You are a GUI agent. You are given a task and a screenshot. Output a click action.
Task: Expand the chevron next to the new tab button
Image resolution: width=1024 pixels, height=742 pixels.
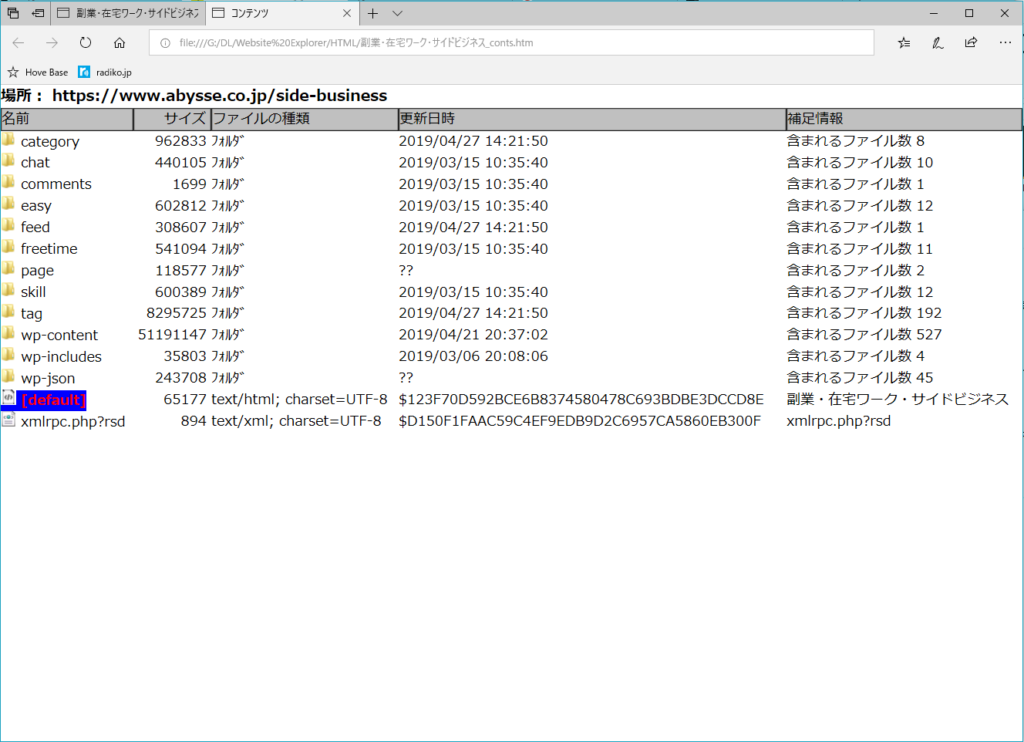pyautogui.click(x=396, y=13)
